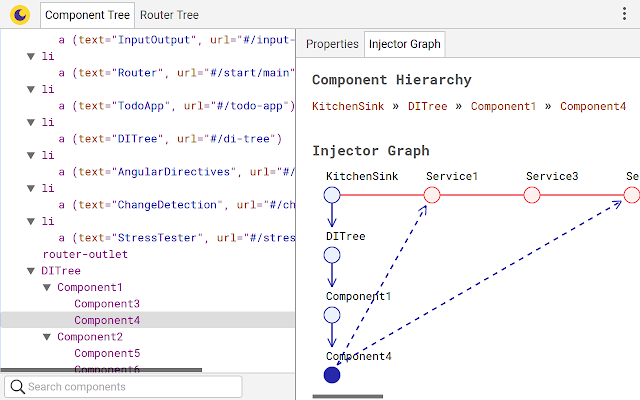Collapse the Component2 tree node
The image size is (640, 400).
(x=47, y=337)
